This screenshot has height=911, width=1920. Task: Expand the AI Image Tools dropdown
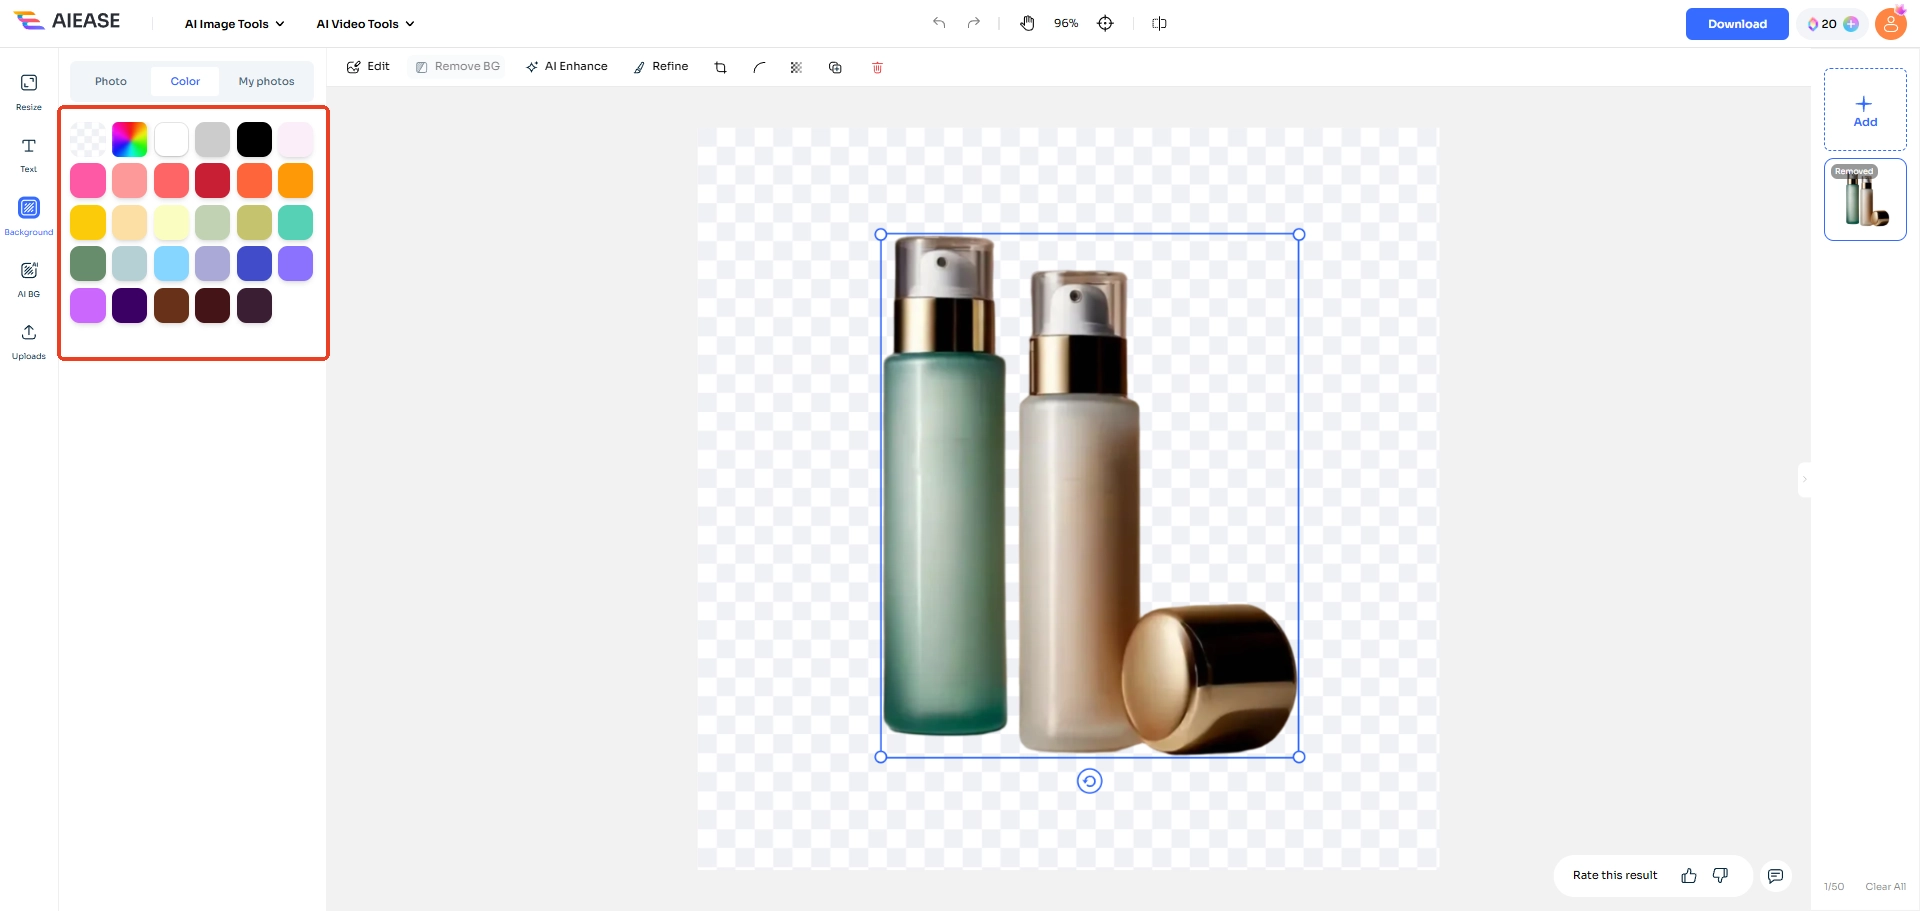click(x=234, y=24)
